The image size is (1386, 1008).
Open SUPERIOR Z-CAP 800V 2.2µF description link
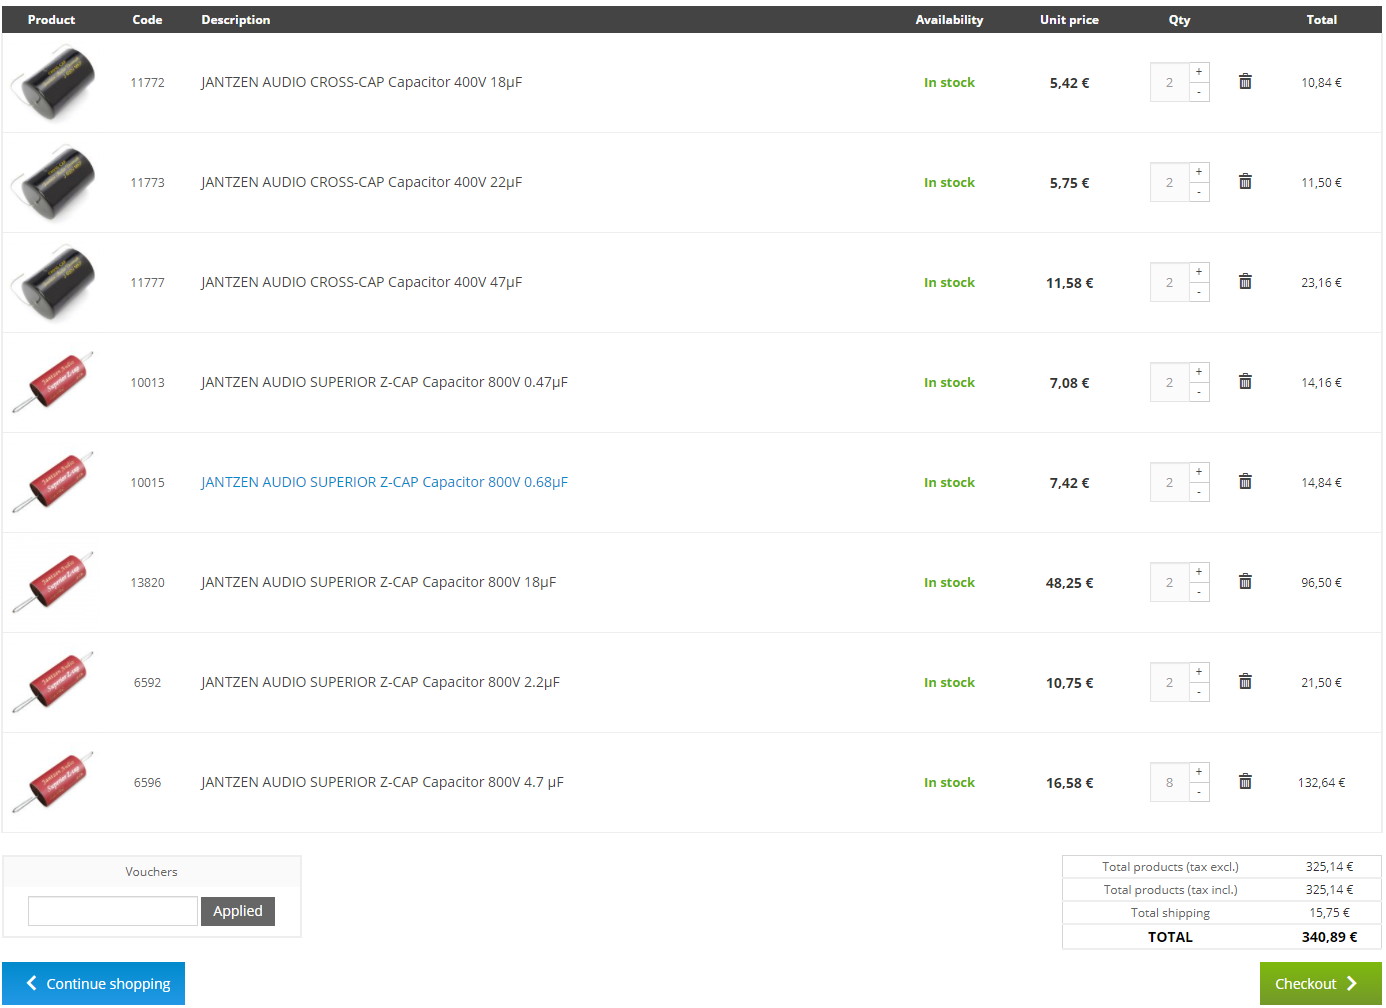[380, 682]
